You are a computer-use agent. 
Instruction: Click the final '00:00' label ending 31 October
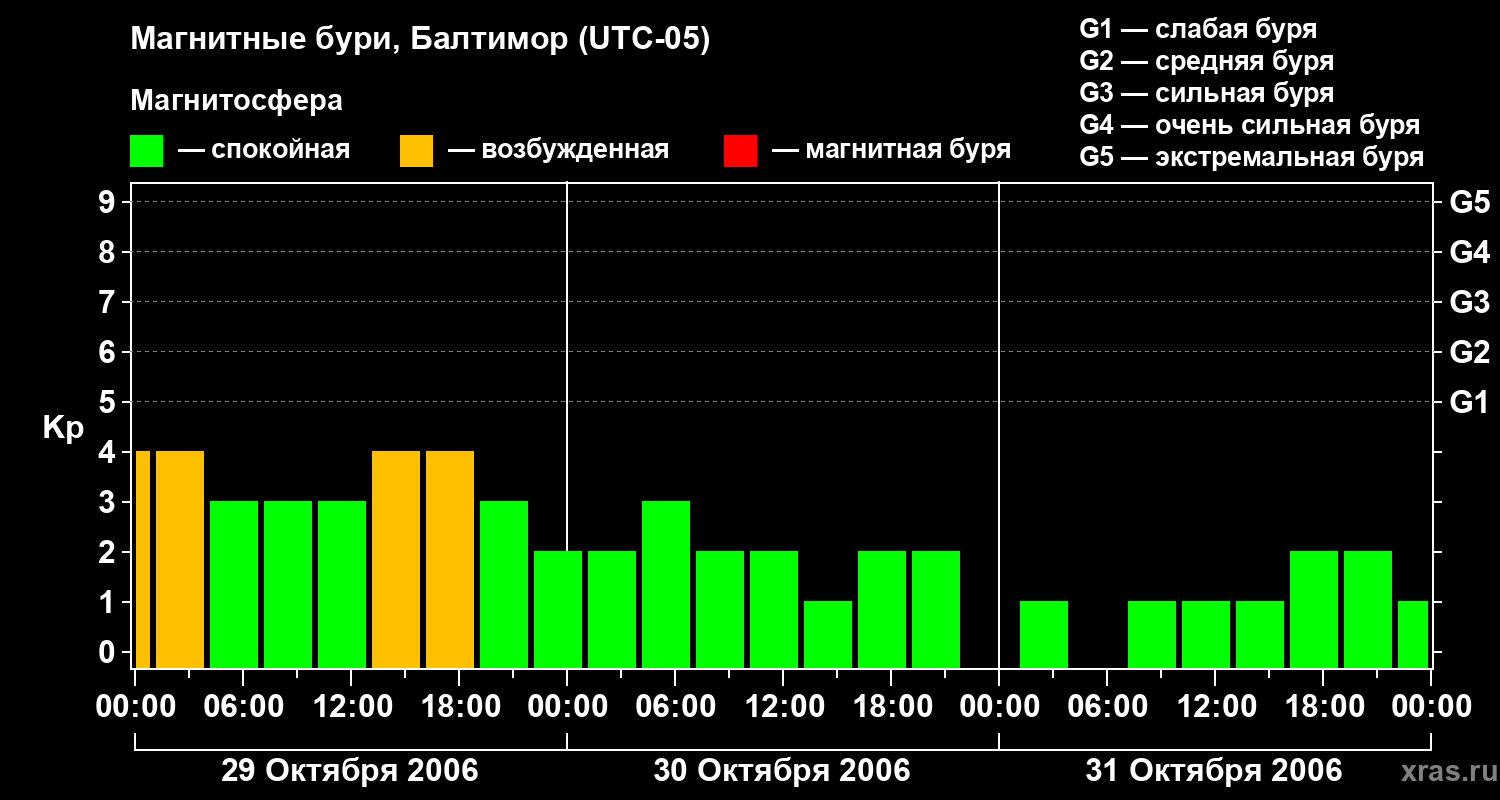1431,707
